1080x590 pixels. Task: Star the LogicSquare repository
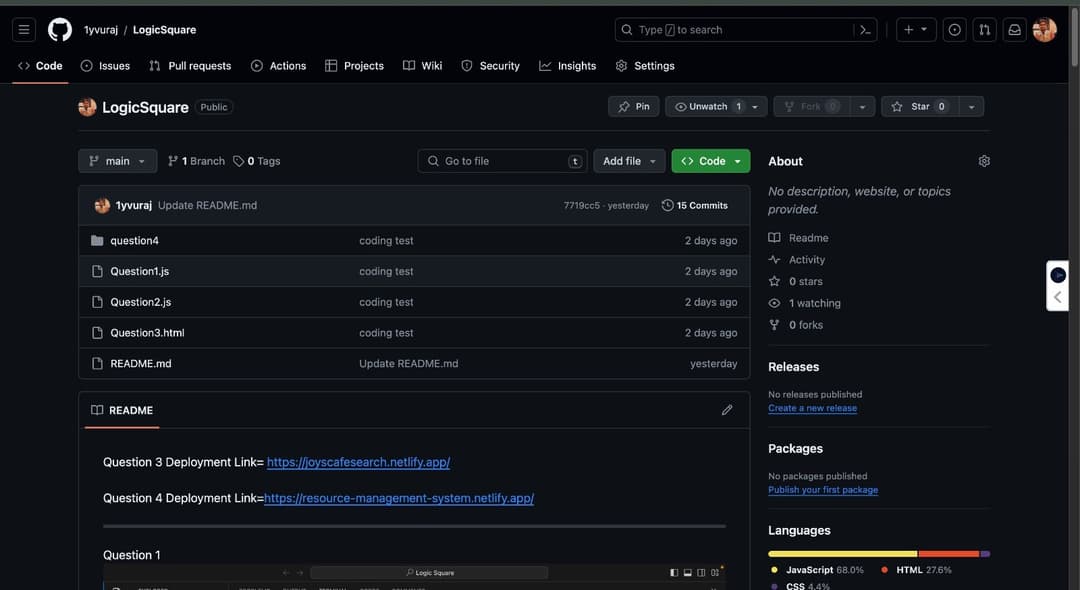pos(920,107)
